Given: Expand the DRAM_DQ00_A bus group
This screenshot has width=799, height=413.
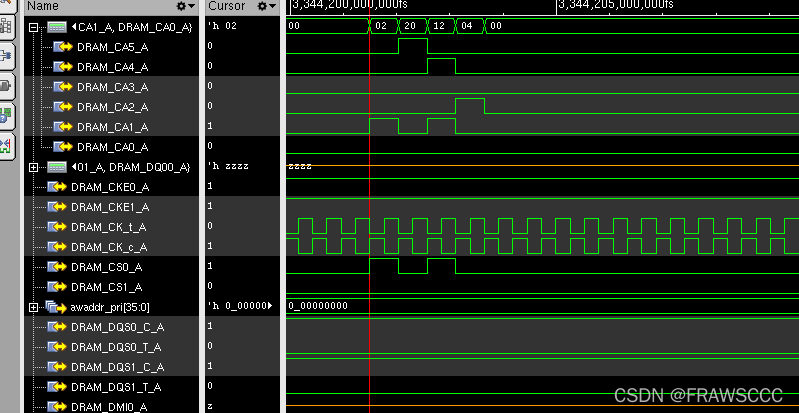Looking at the screenshot, I should pos(35,167).
